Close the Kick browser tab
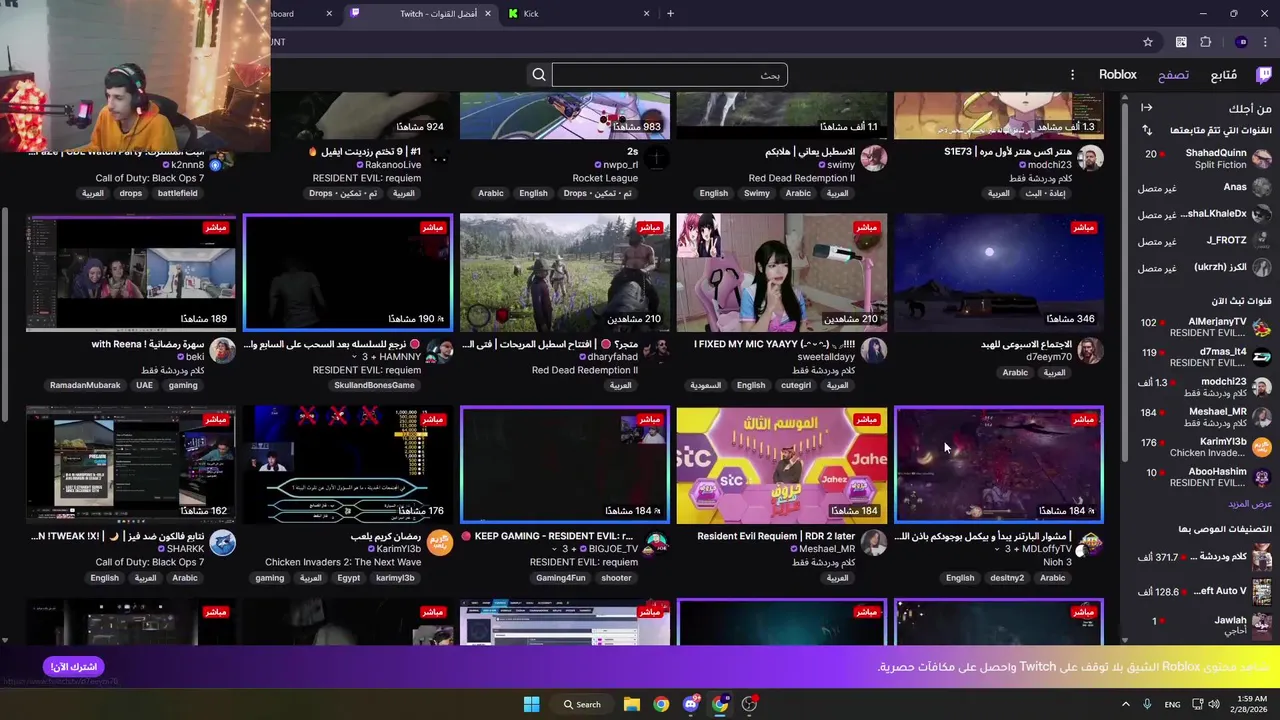The width and height of the screenshot is (1280, 720). (x=646, y=14)
